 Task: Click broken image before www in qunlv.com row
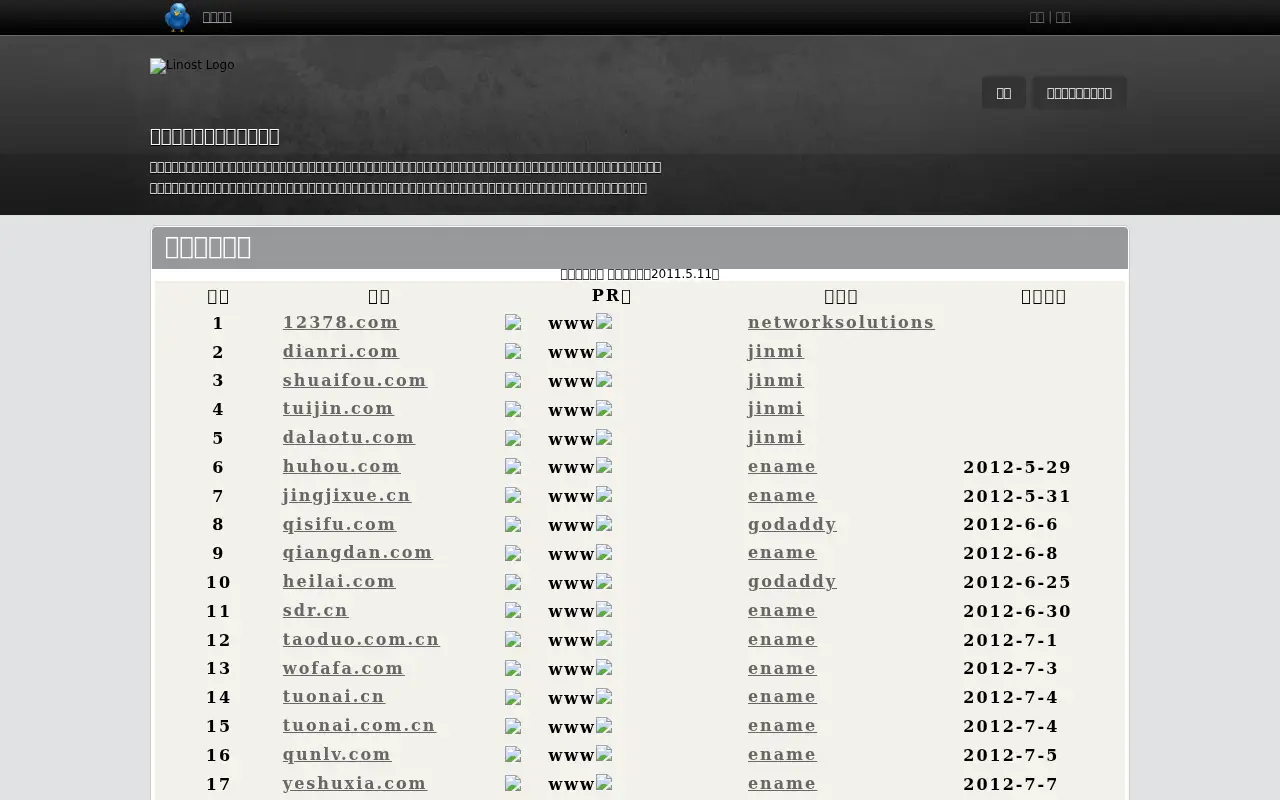pyautogui.click(x=513, y=755)
